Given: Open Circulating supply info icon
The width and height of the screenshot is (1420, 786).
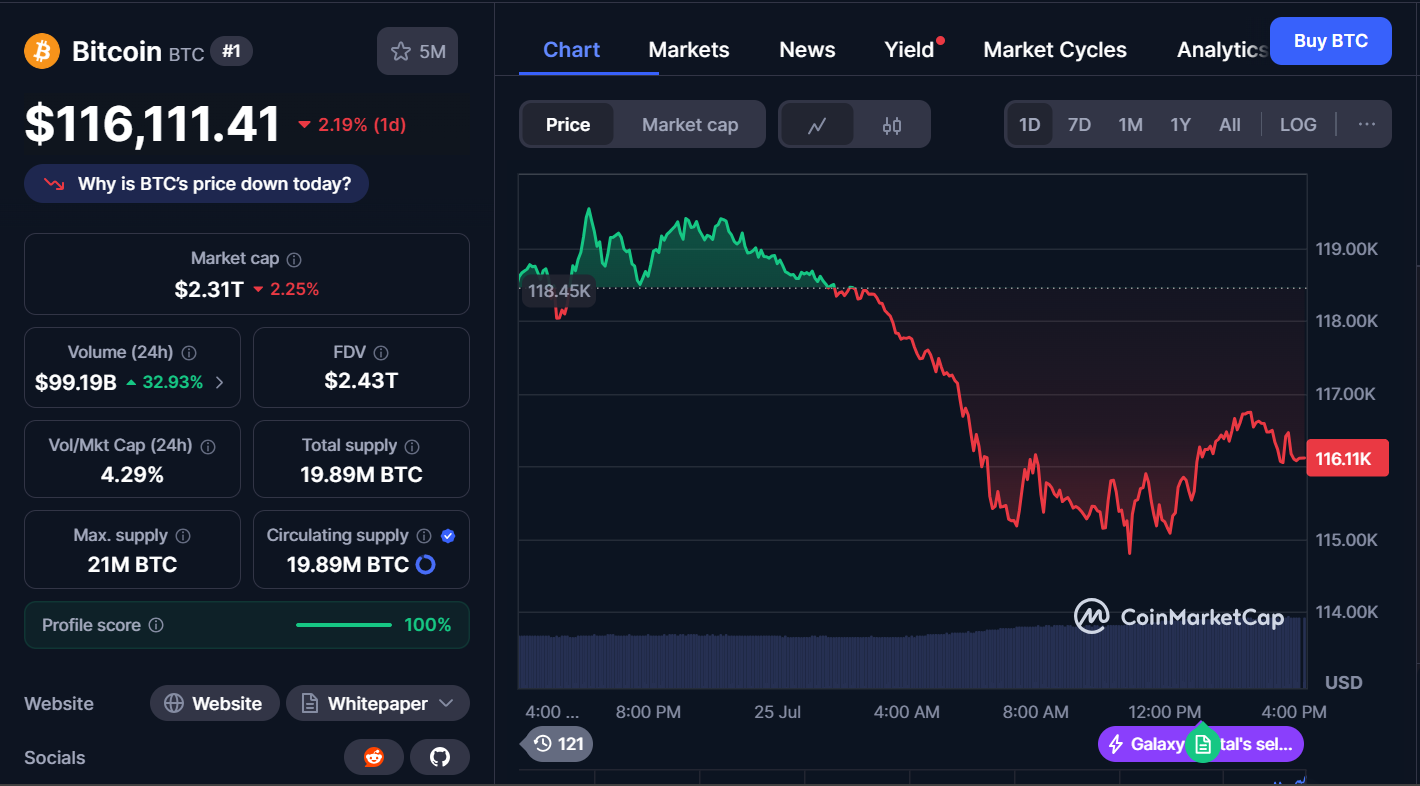Looking at the screenshot, I should click(424, 536).
